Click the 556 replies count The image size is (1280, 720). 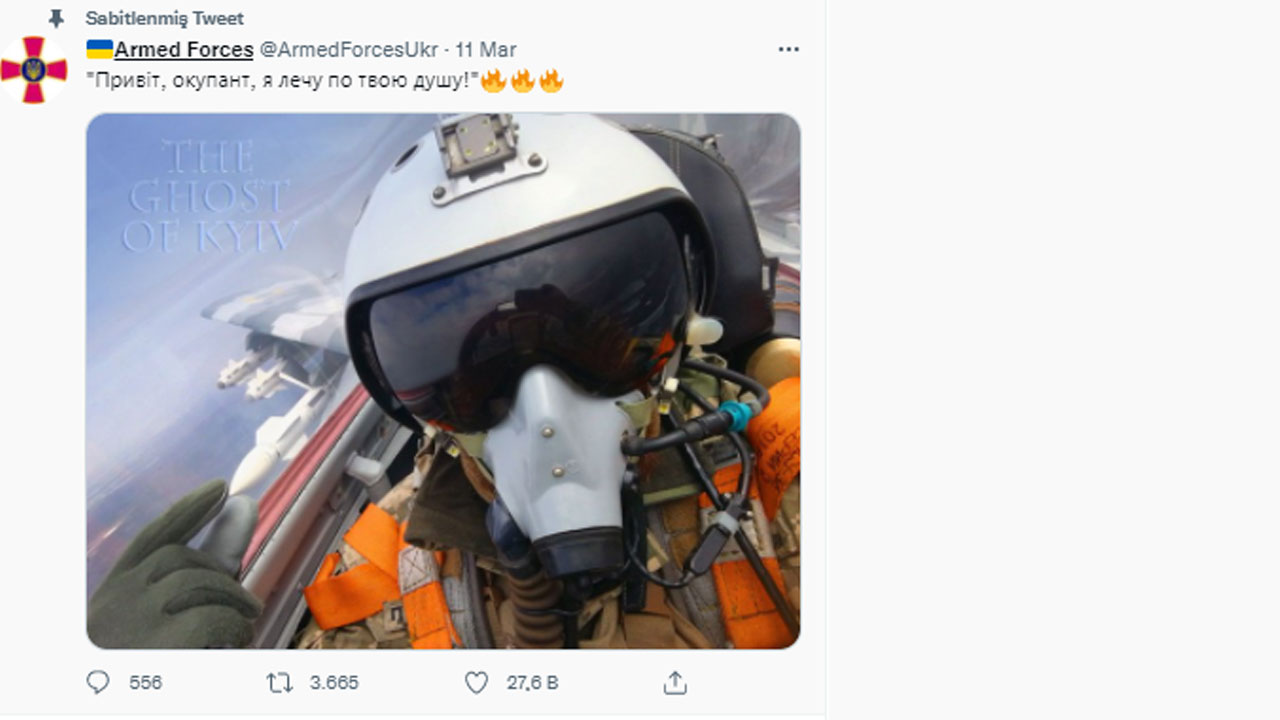[145, 683]
